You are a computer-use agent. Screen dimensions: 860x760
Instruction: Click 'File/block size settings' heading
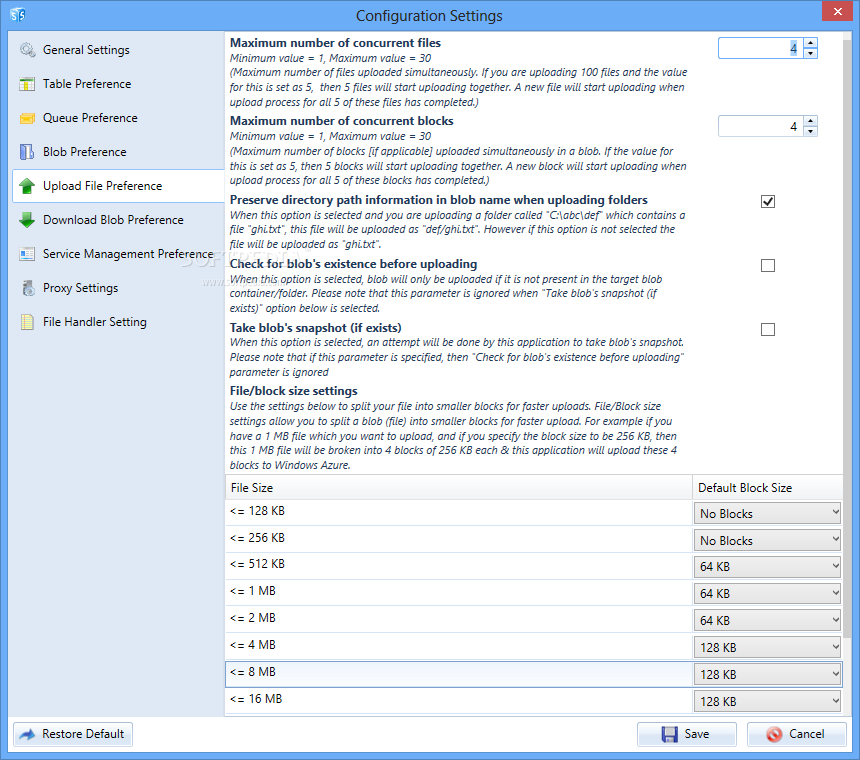(293, 391)
